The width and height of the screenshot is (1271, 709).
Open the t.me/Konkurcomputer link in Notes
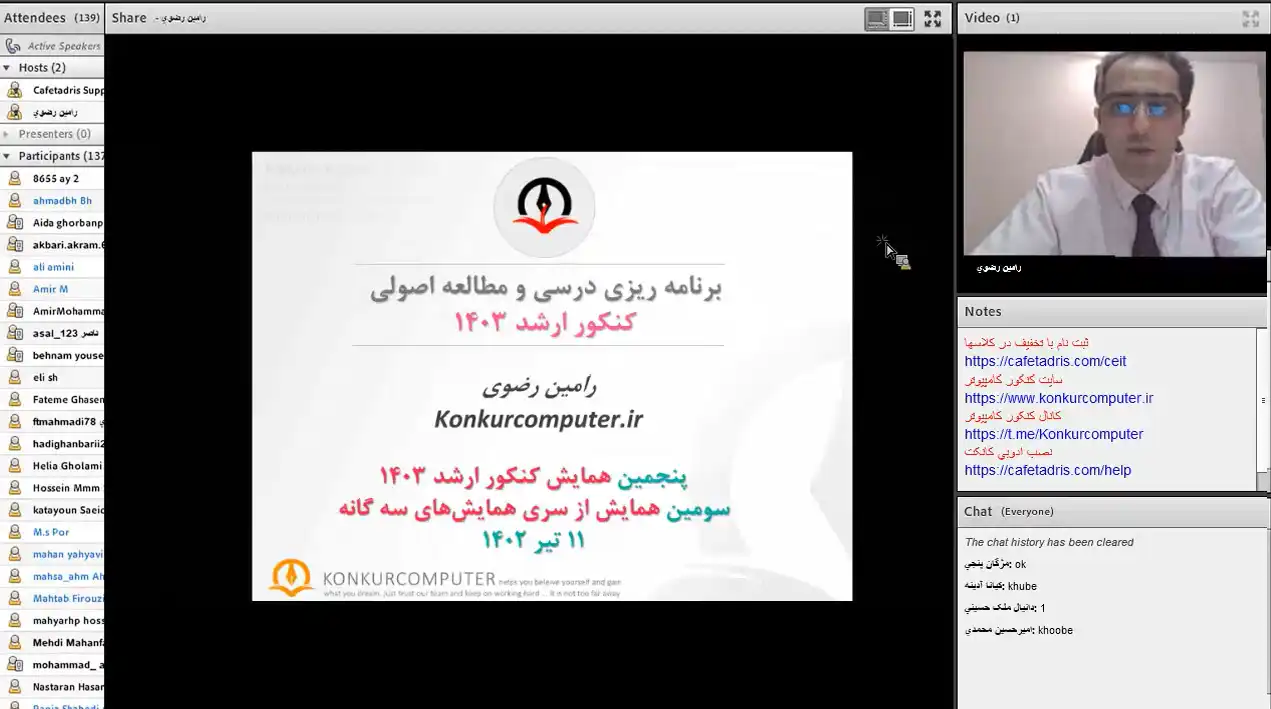click(x=1054, y=434)
